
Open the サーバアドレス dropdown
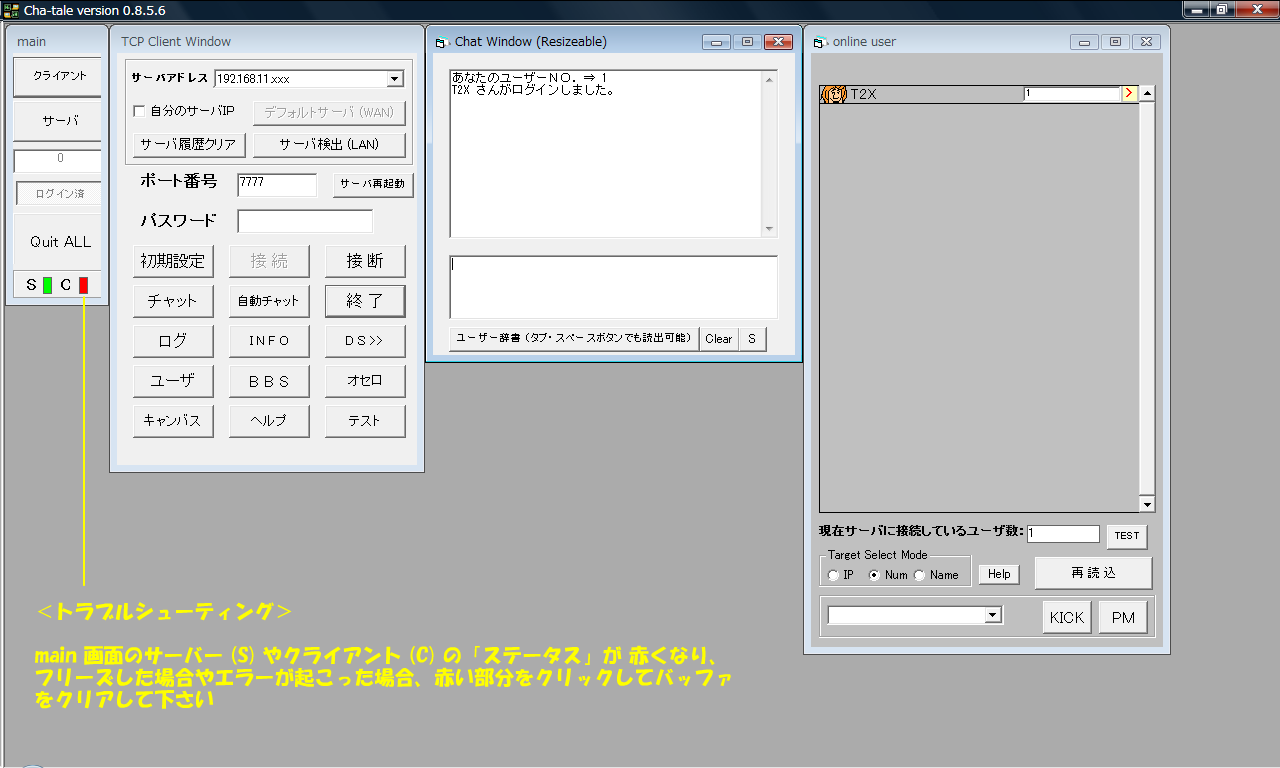(396, 77)
